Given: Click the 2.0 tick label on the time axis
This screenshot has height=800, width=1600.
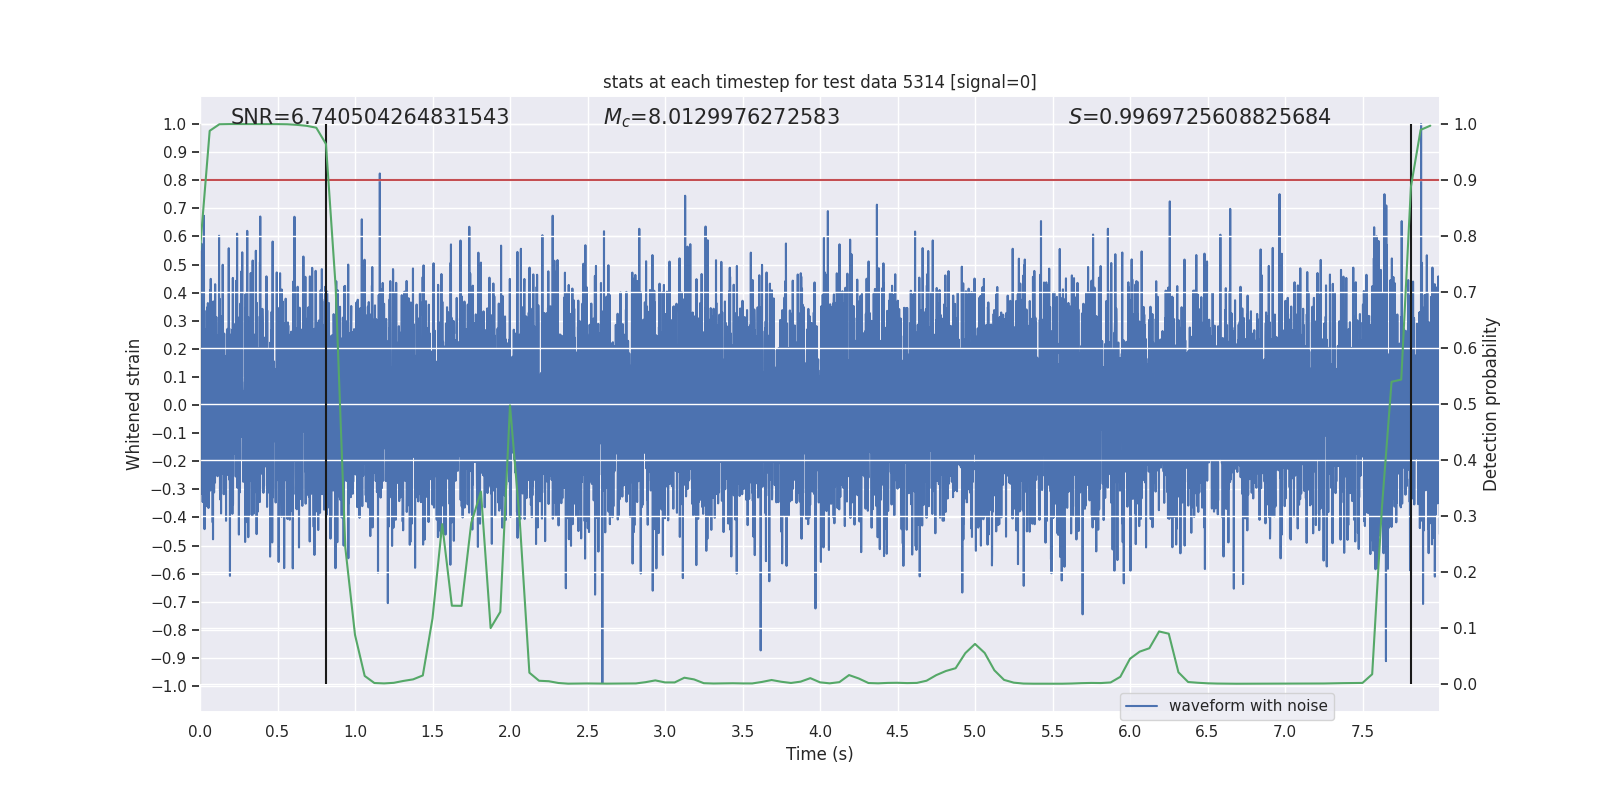Looking at the screenshot, I should 510,731.
